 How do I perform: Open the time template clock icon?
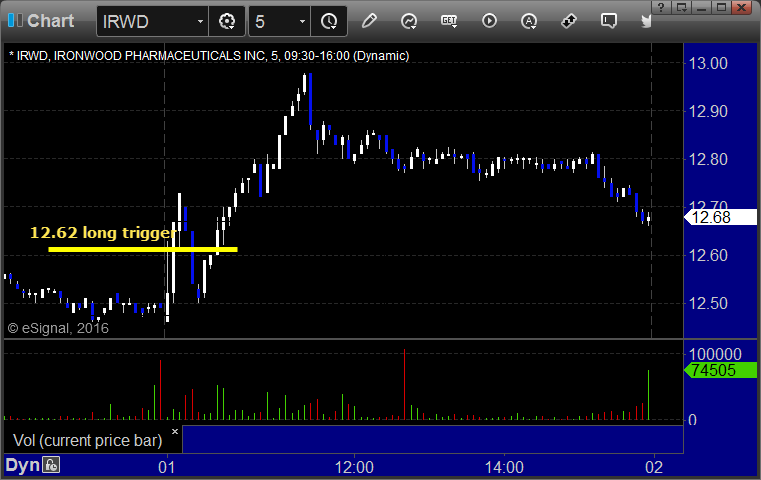point(329,21)
